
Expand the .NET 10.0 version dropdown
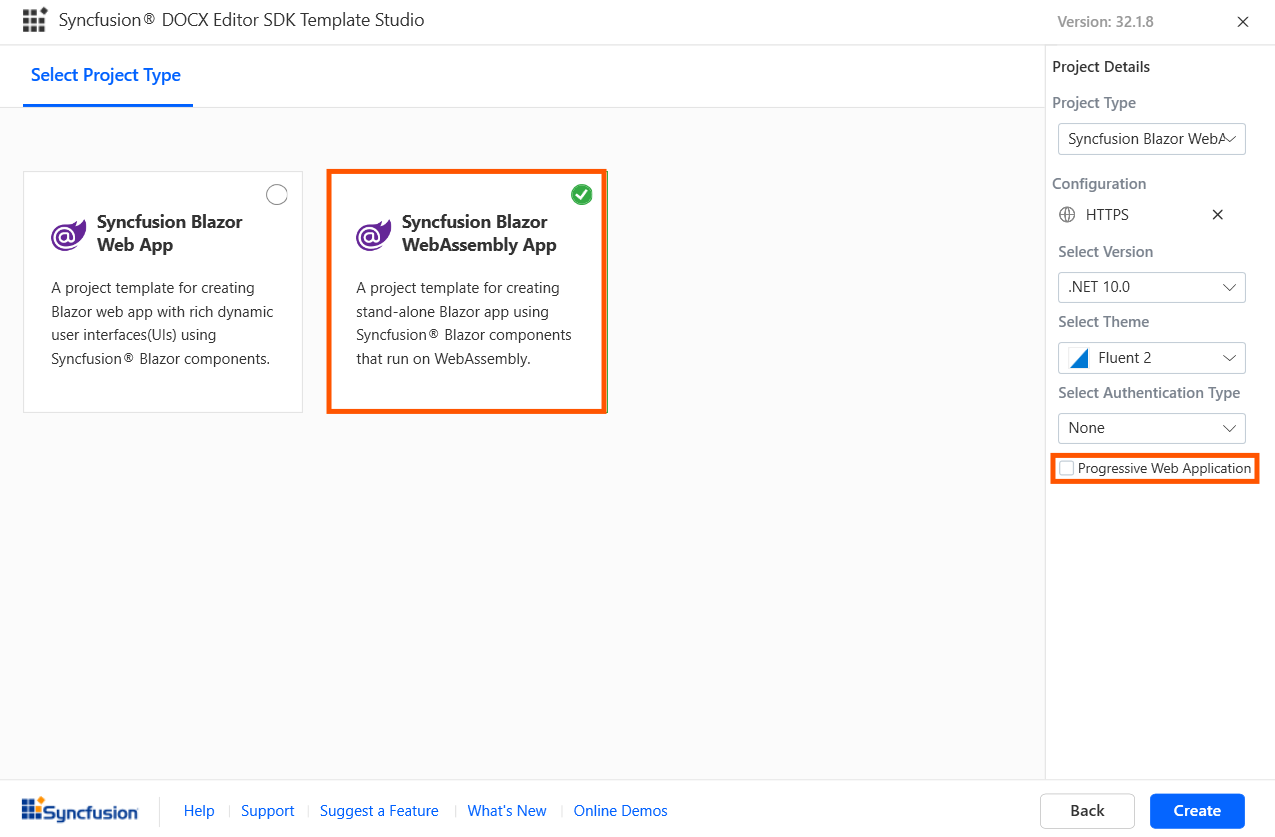coord(1151,287)
